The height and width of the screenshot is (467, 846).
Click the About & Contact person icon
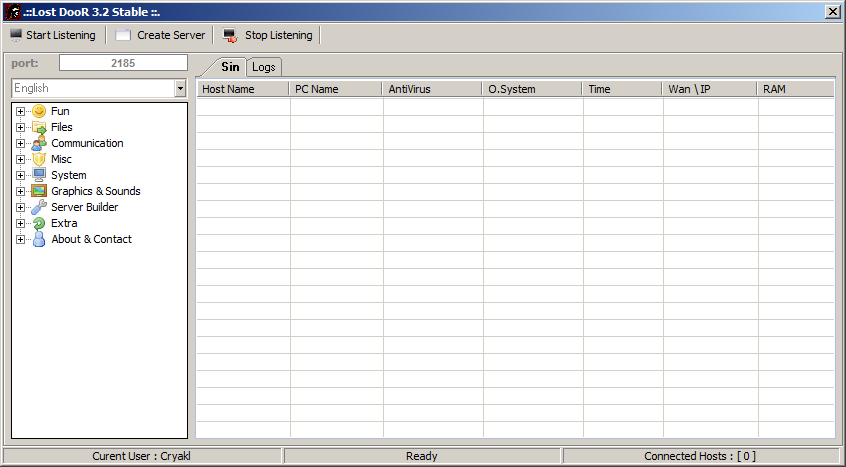coord(39,239)
